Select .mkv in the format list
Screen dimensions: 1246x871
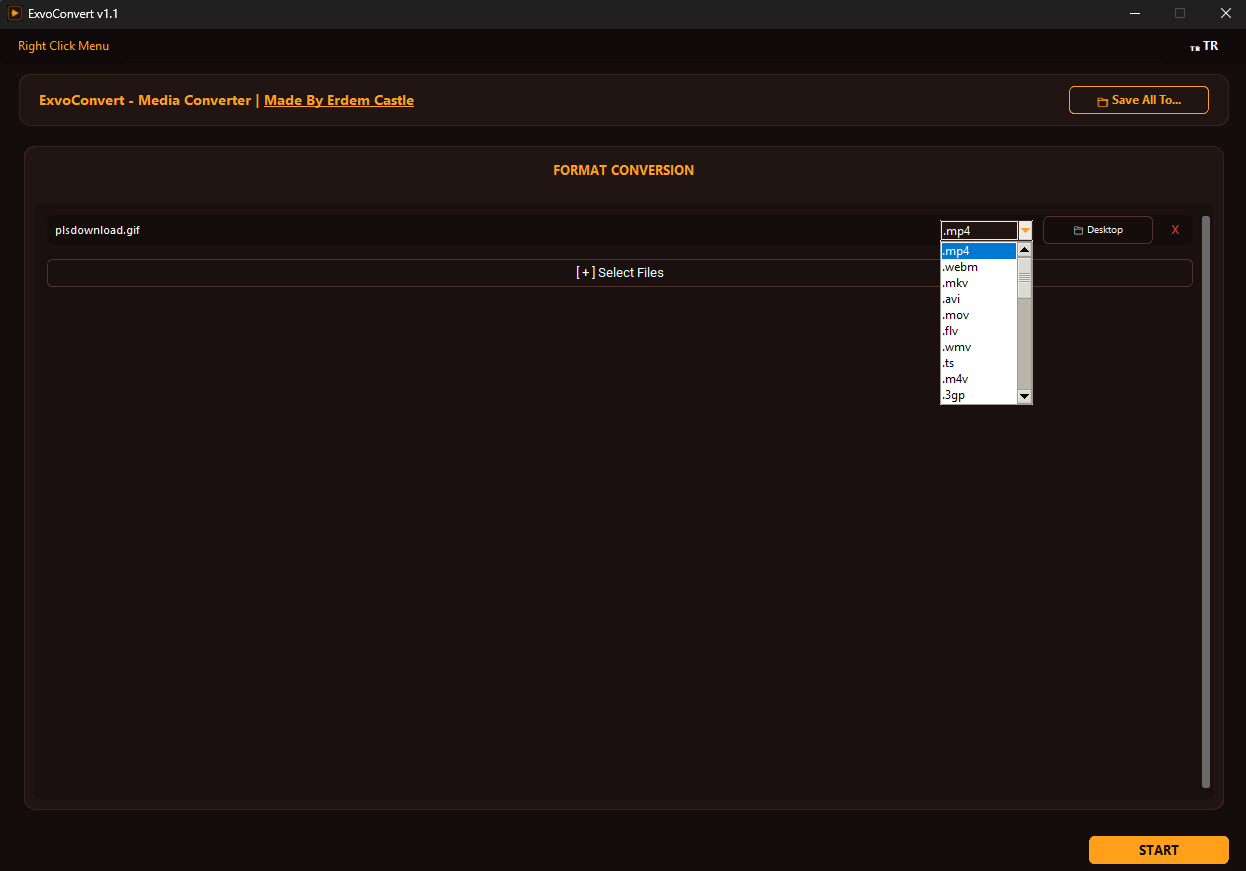(x=979, y=283)
